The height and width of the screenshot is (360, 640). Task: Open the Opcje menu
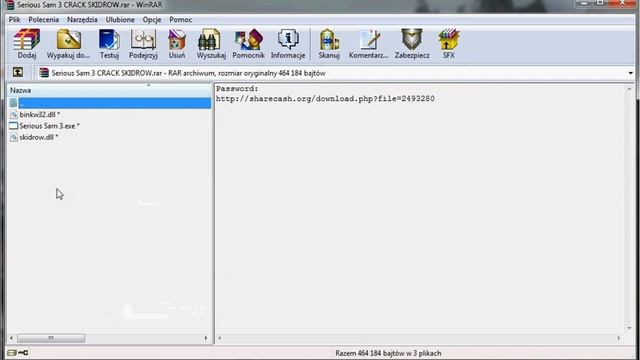click(x=152, y=20)
